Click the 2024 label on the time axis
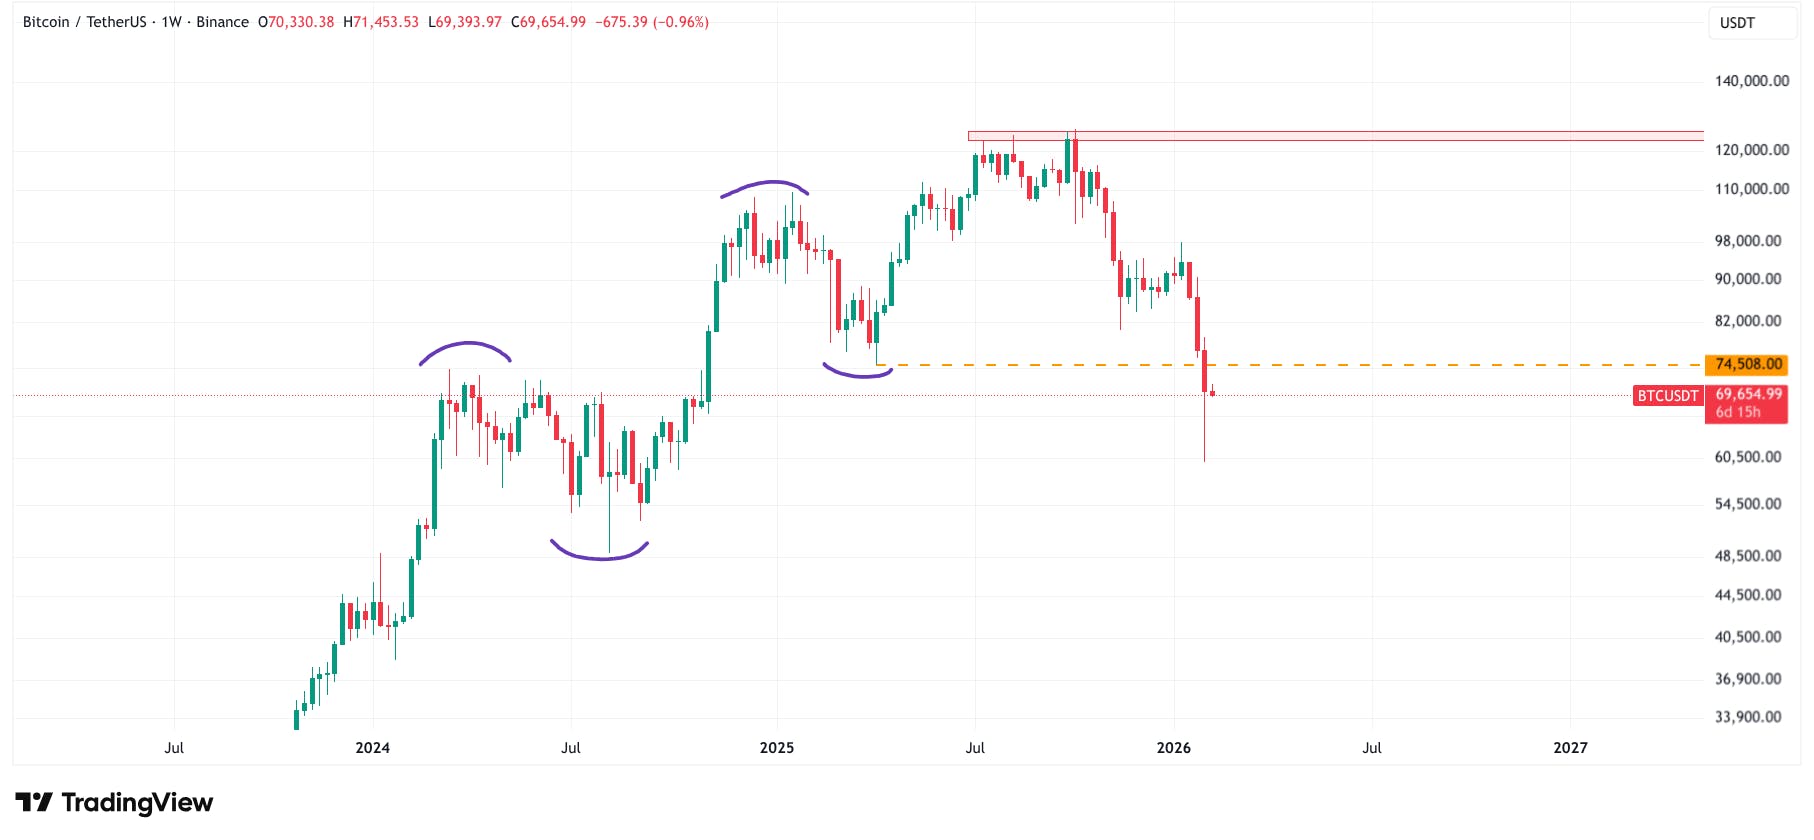The height and width of the screenshot is (840, 1814). (x=373, y=748)
